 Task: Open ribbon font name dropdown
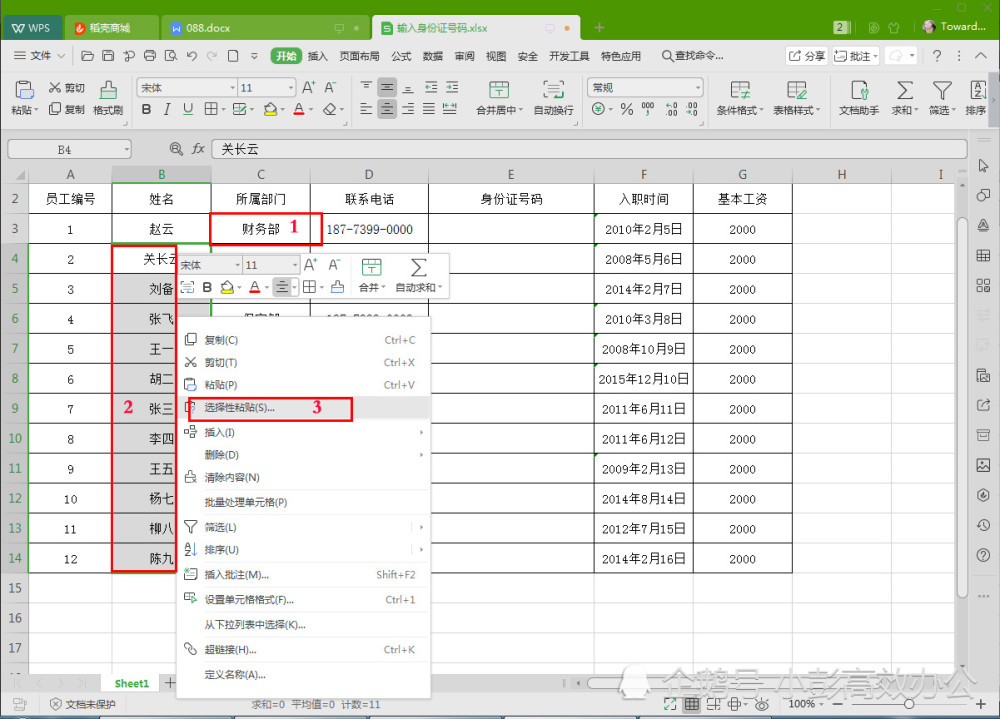point(233,87)
